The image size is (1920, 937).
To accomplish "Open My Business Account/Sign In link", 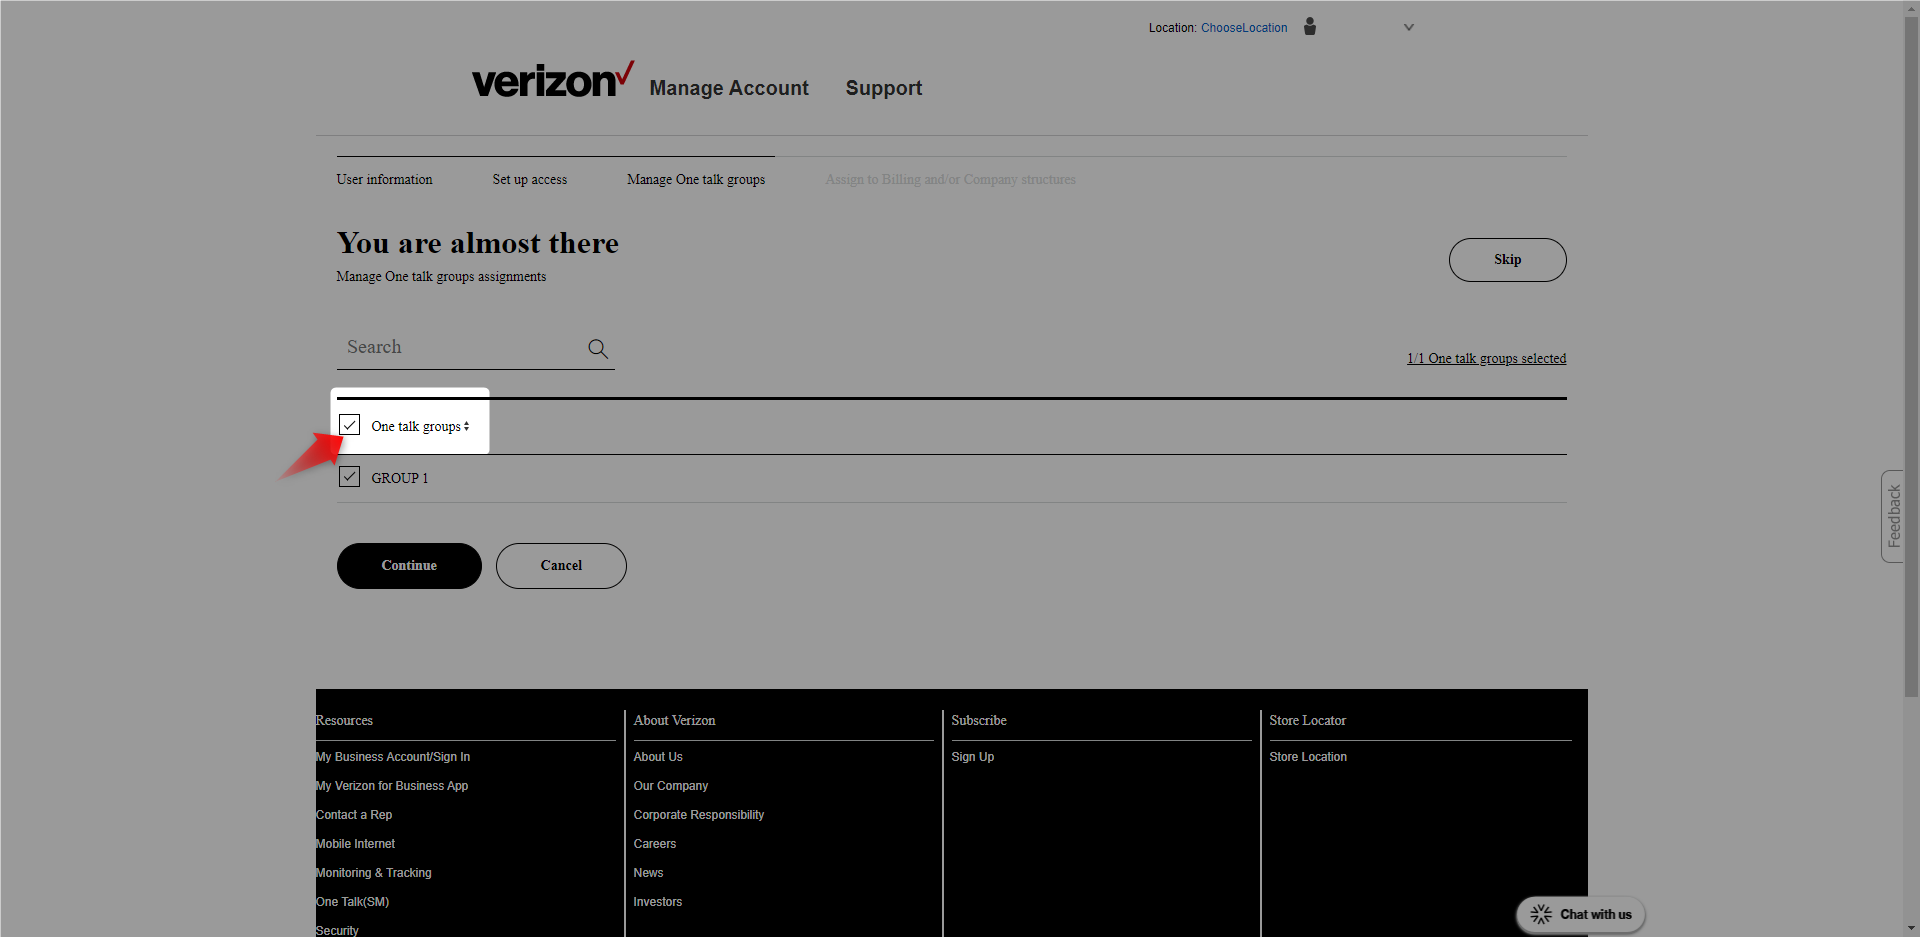I will (393, 757).
